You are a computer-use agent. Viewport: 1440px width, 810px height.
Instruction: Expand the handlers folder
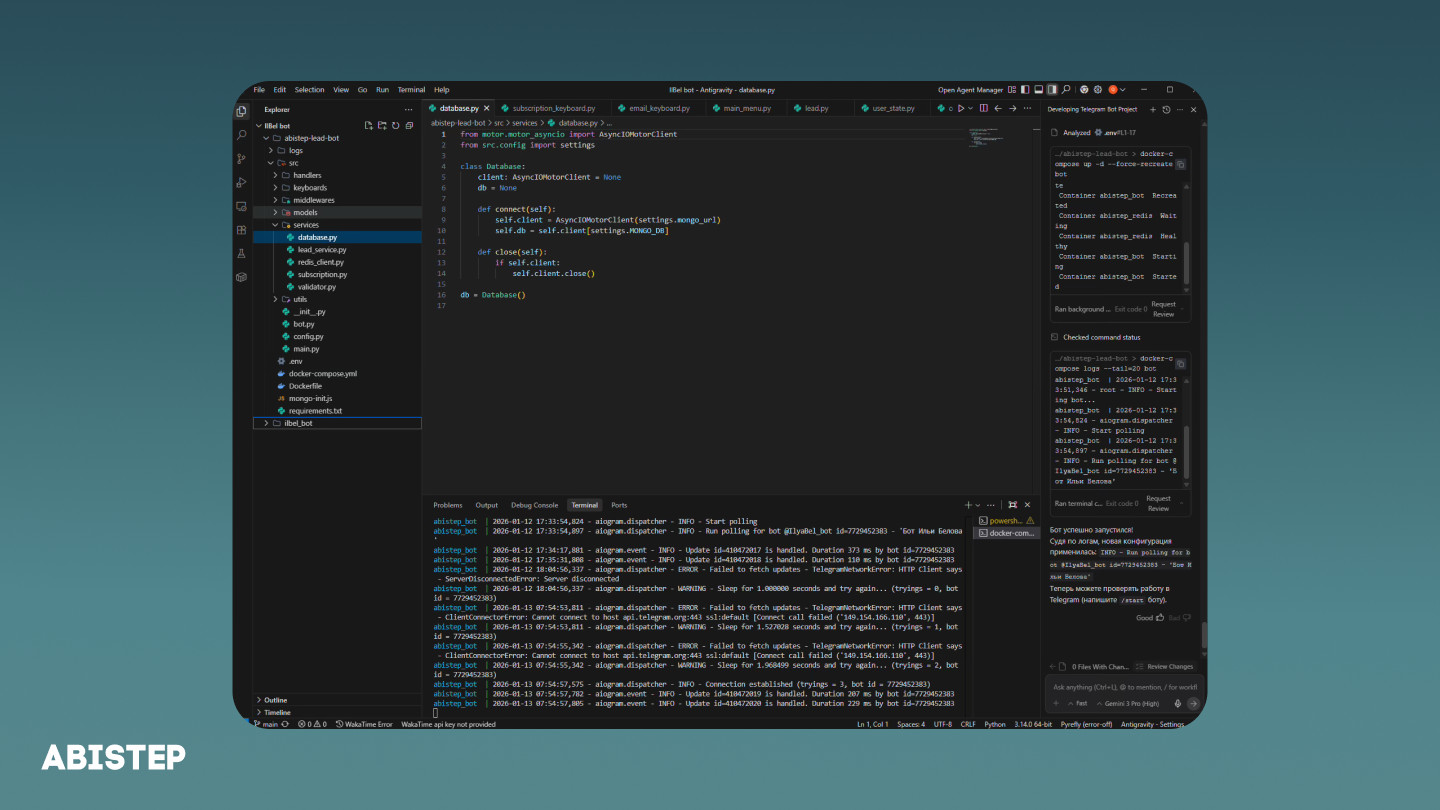[x=307, y=175]
